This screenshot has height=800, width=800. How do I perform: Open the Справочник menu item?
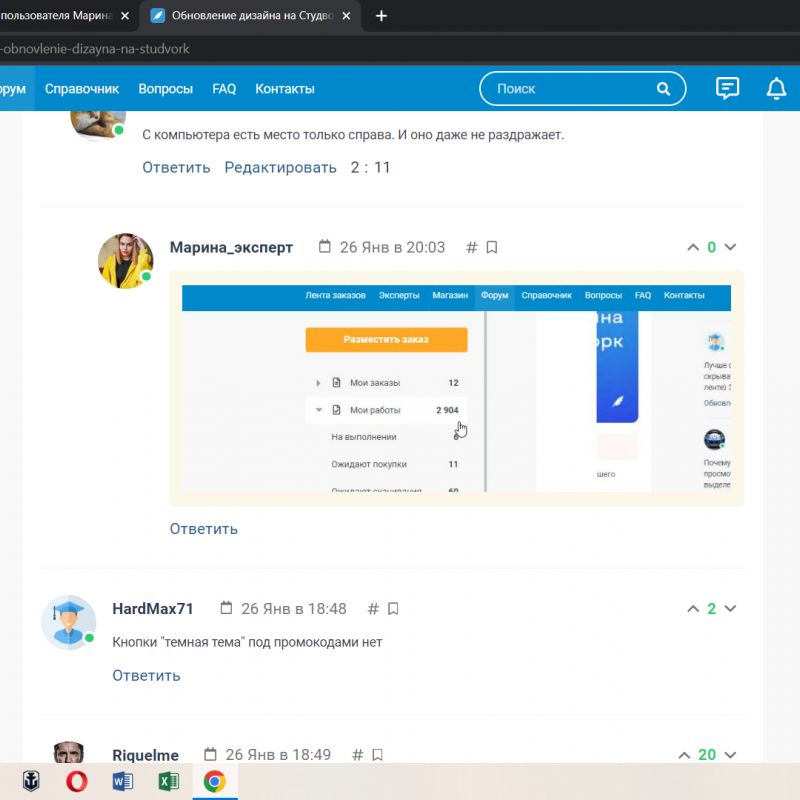click(82, 89)
